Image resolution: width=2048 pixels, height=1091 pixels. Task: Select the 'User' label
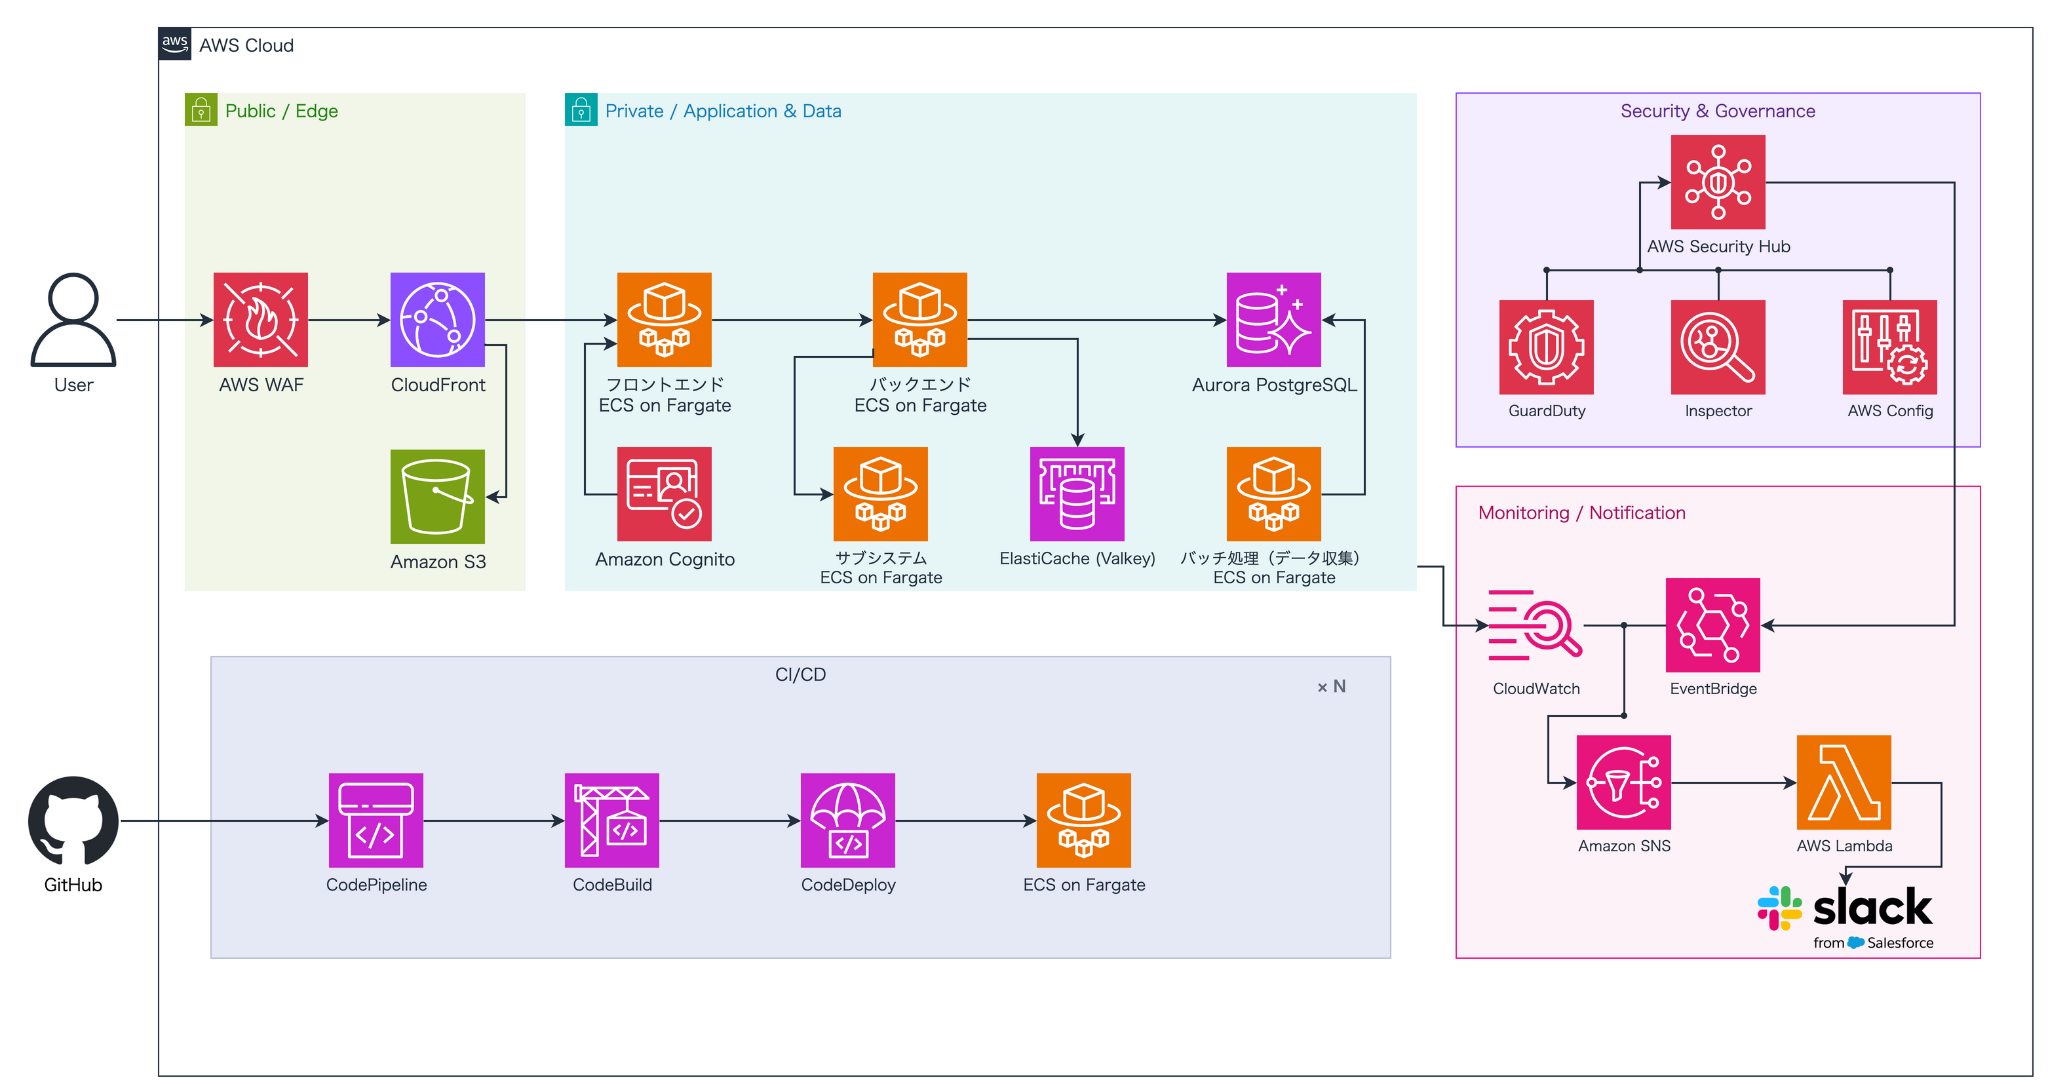(x=73, y=385)
